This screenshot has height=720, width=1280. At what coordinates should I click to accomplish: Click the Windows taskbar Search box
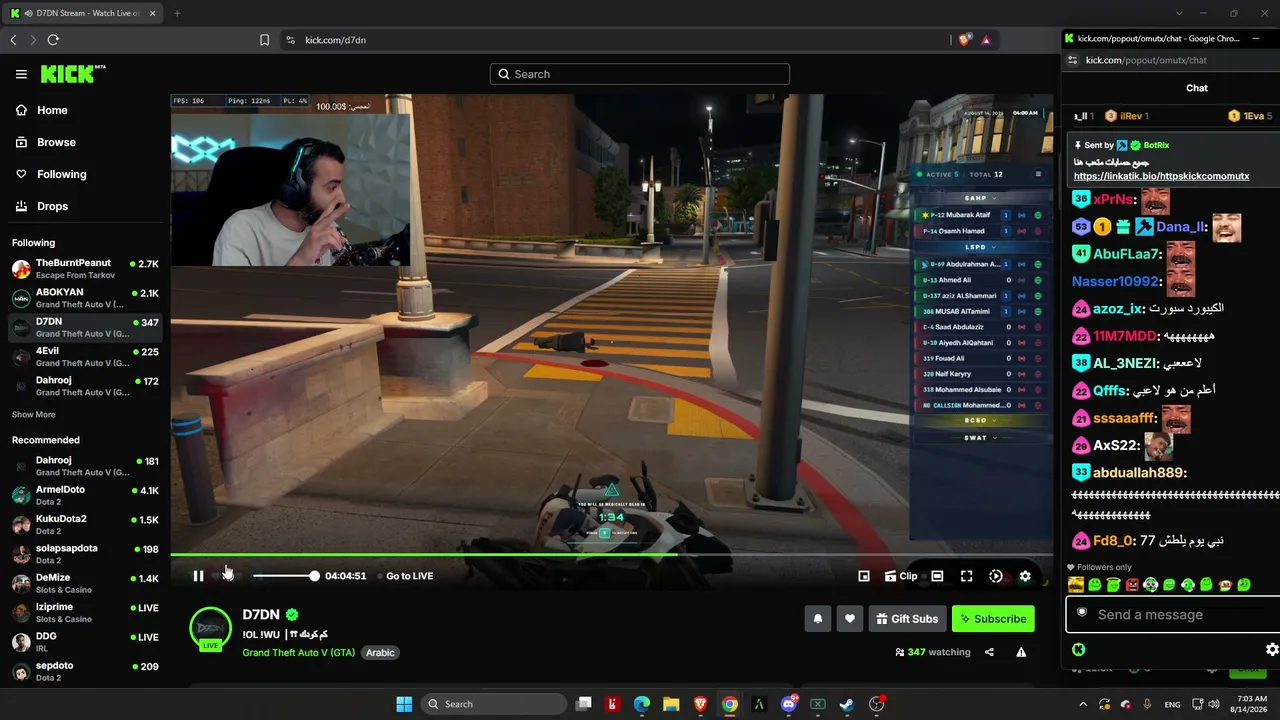tap(494, 704)
